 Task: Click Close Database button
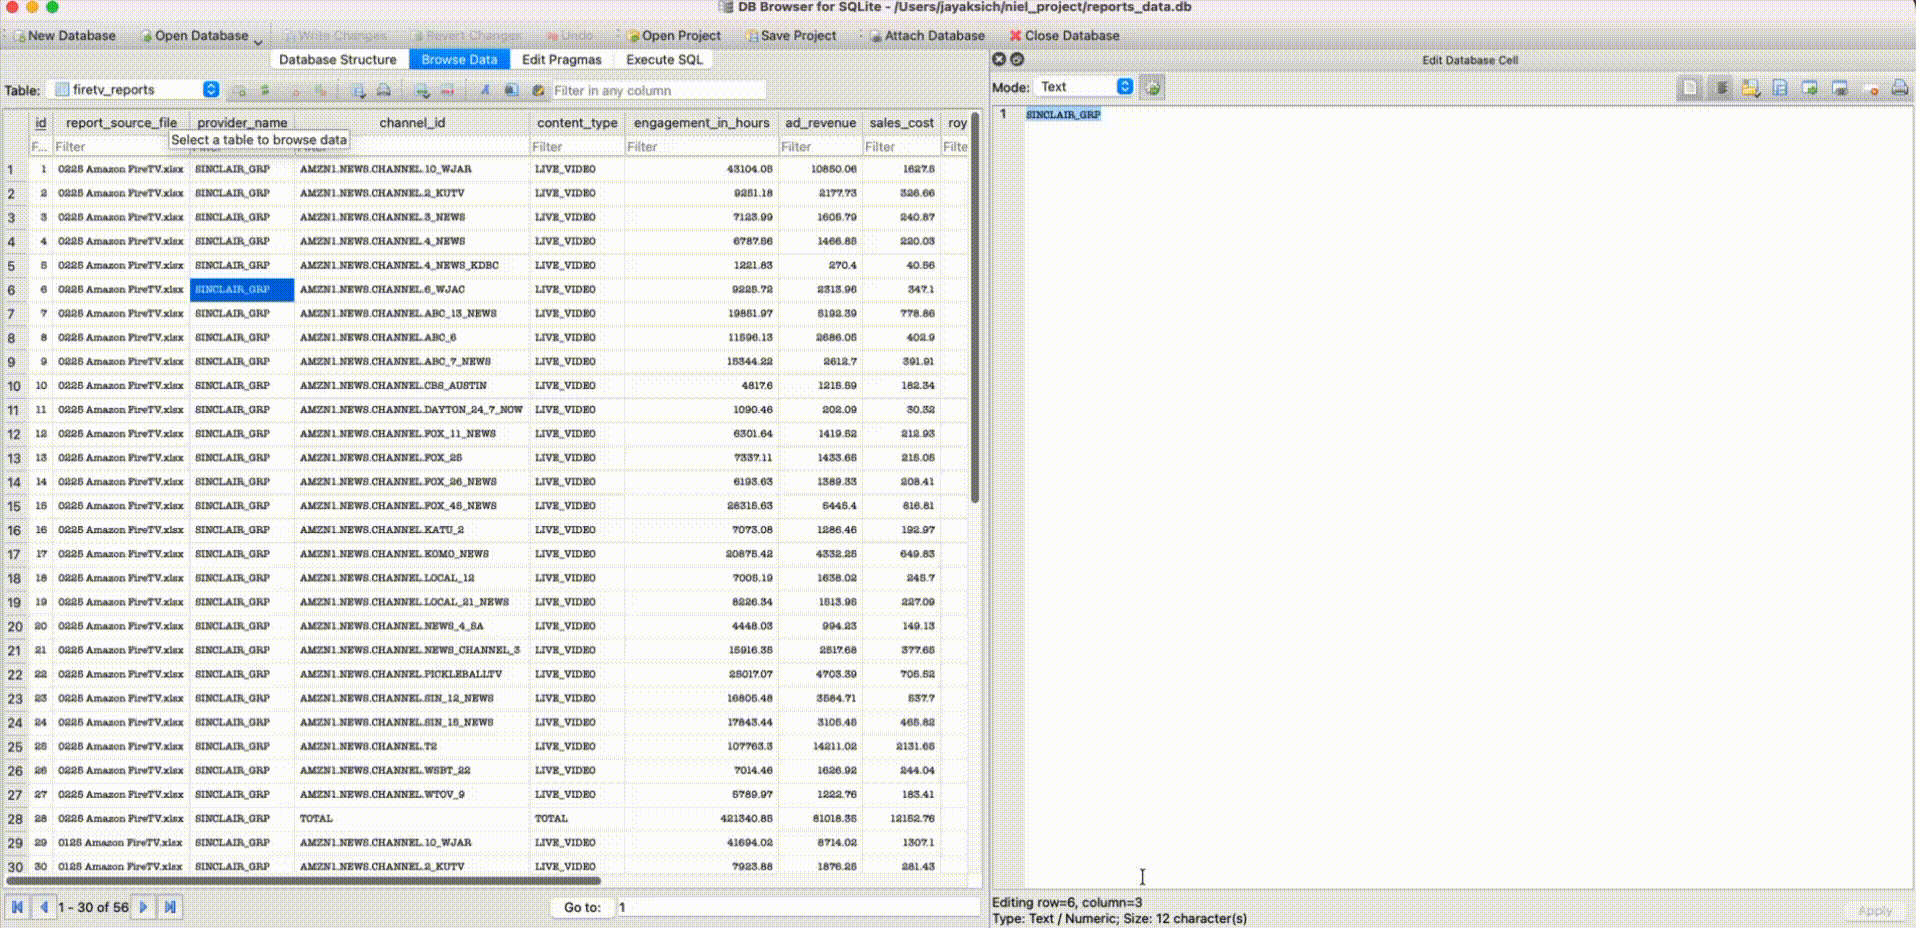click(x=1064, y=35)
